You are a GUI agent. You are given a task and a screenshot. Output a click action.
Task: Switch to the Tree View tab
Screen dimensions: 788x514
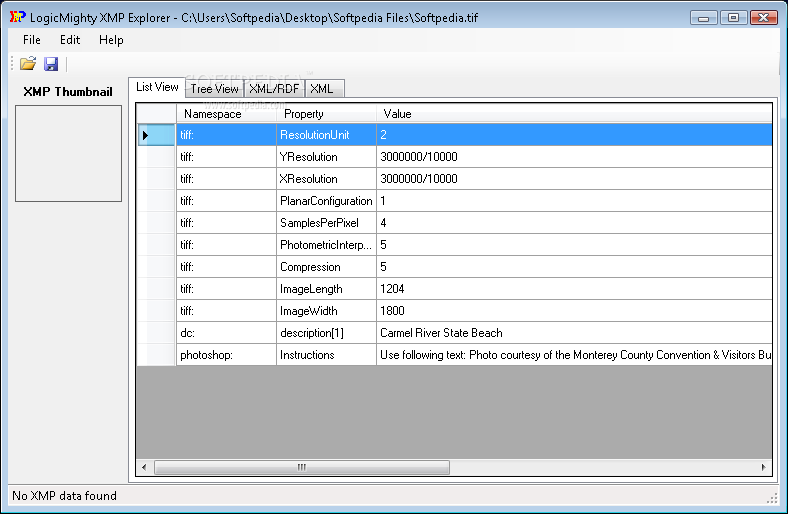(x=215, y=89)
